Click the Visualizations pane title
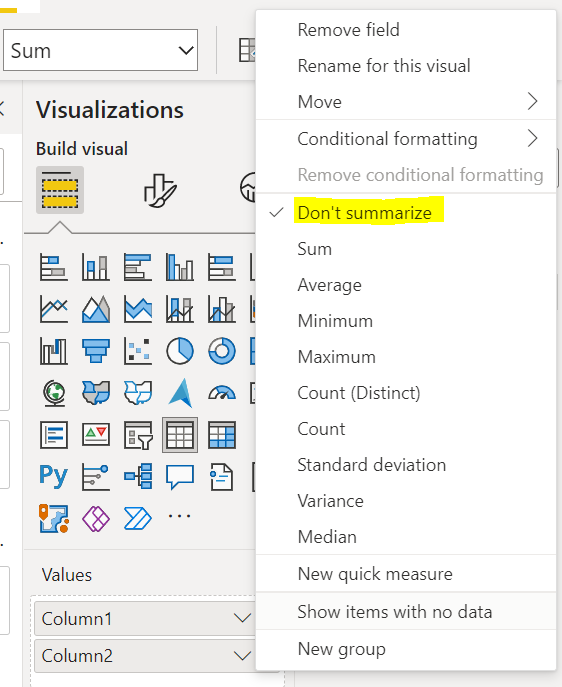The width and height of the screenshot is (562, 687). coord(110,110)
